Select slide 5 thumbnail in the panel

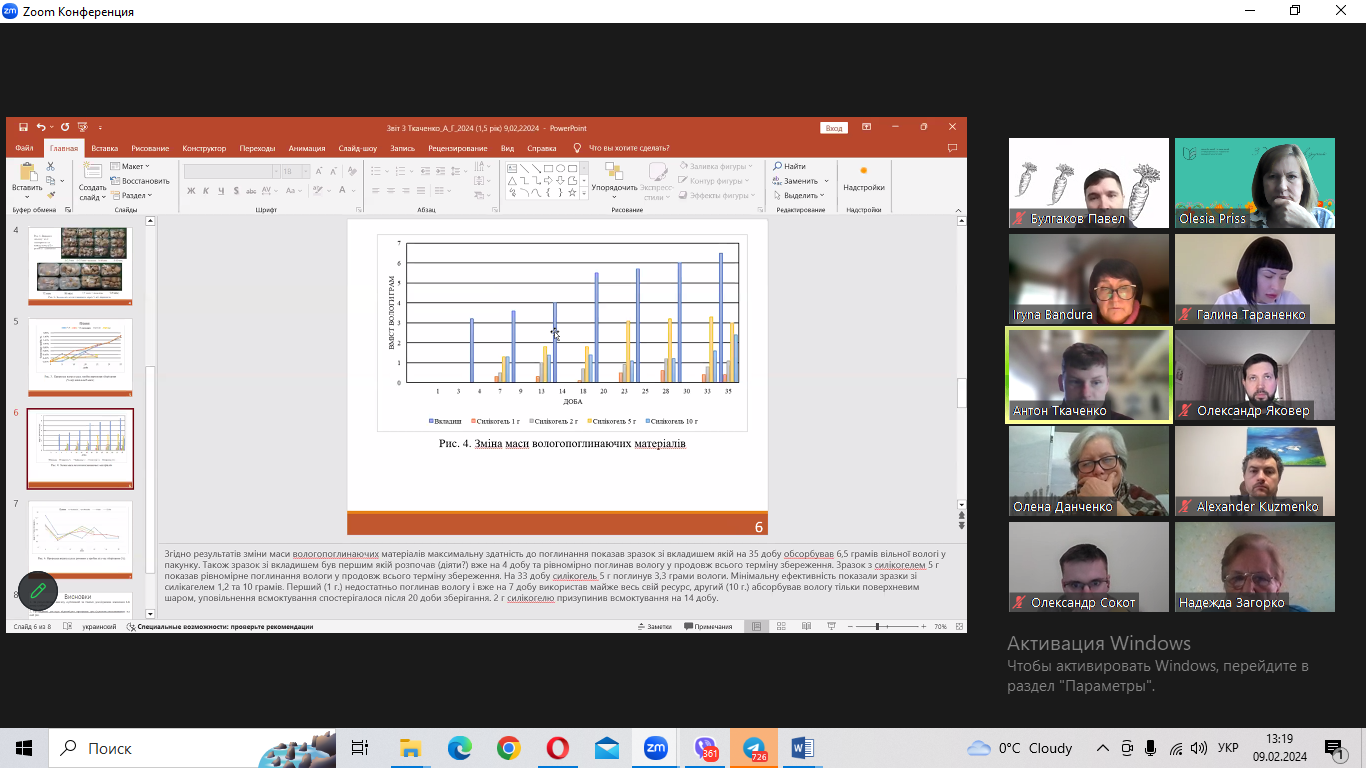tap(80, 356)
